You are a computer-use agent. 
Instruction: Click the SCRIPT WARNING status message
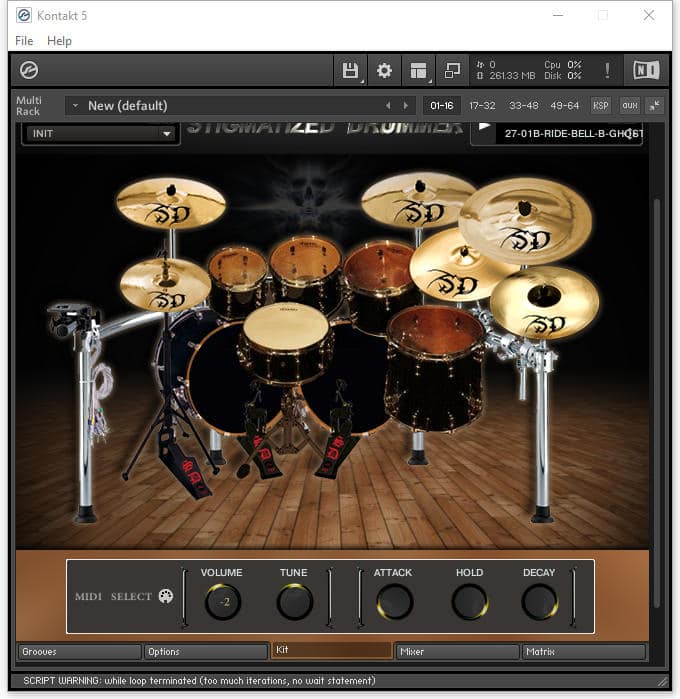[199, 681]
